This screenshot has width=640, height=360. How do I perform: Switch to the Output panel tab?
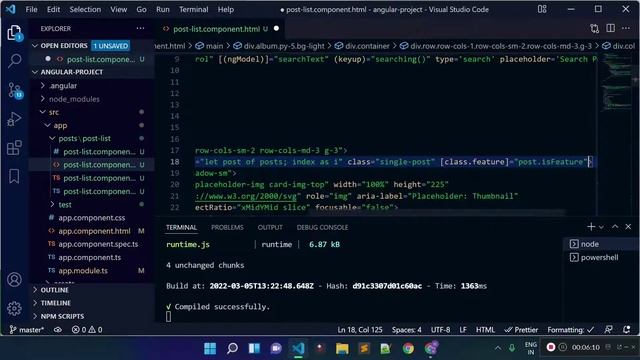270,227
